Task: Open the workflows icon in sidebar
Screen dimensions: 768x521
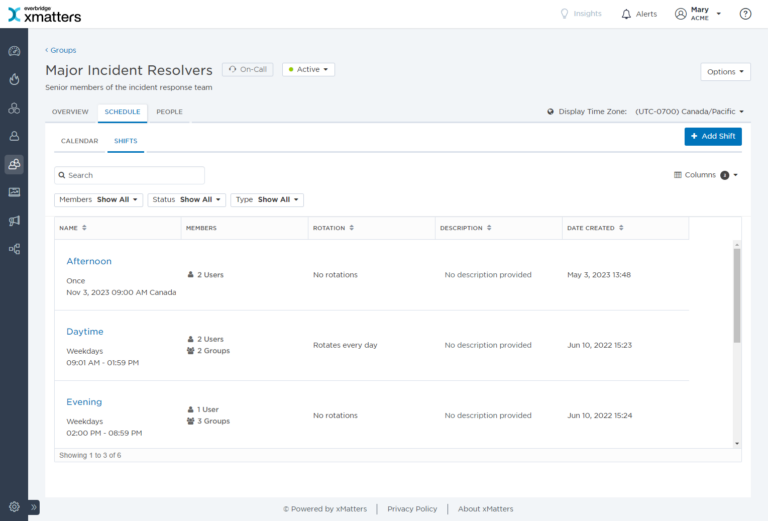Action: click(14, 249)
